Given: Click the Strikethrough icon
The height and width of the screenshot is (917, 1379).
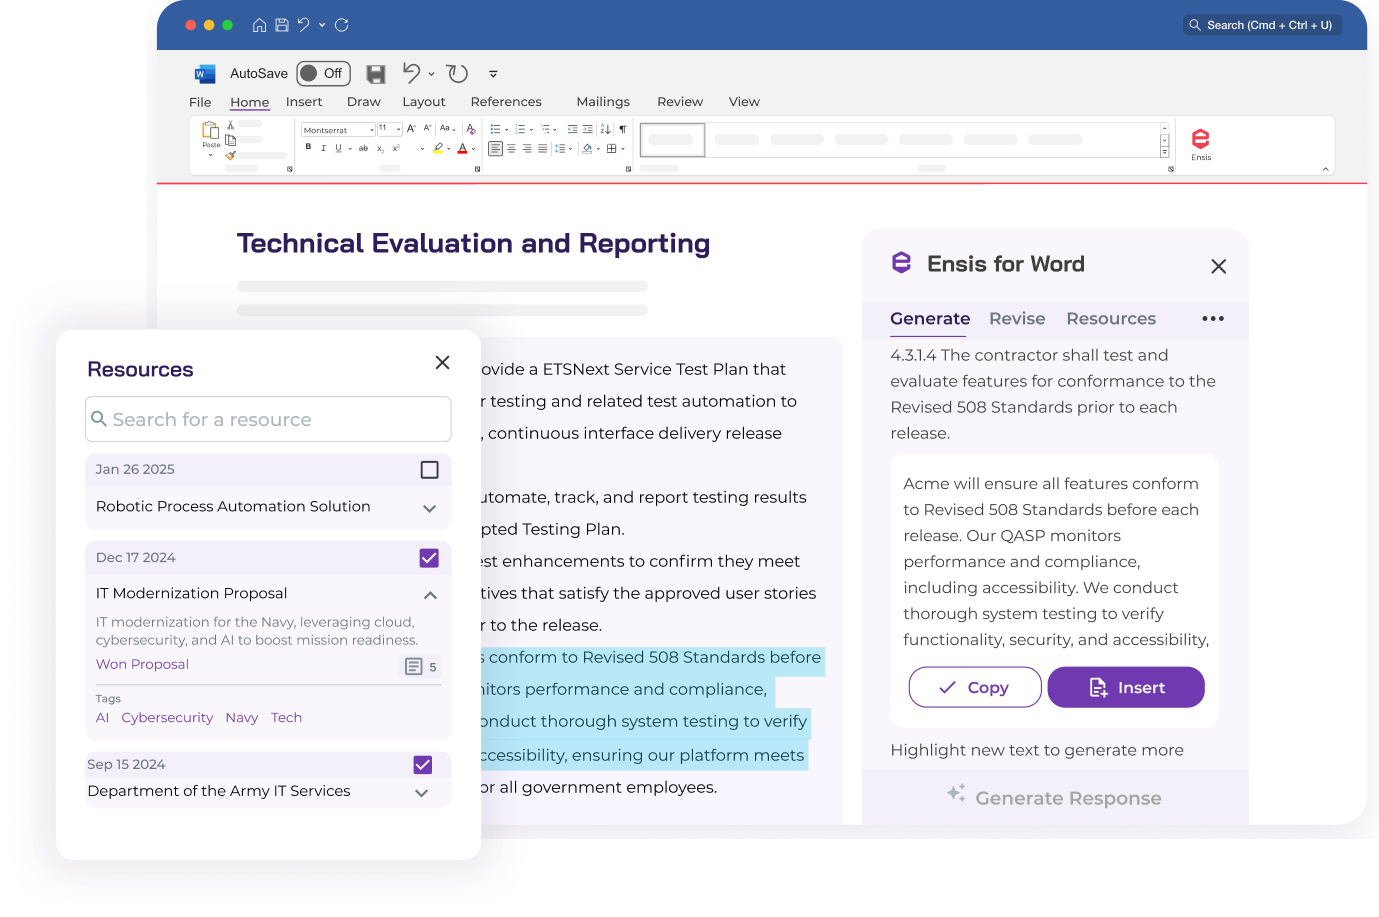Looking at the screenshot, I should point(363,148).
